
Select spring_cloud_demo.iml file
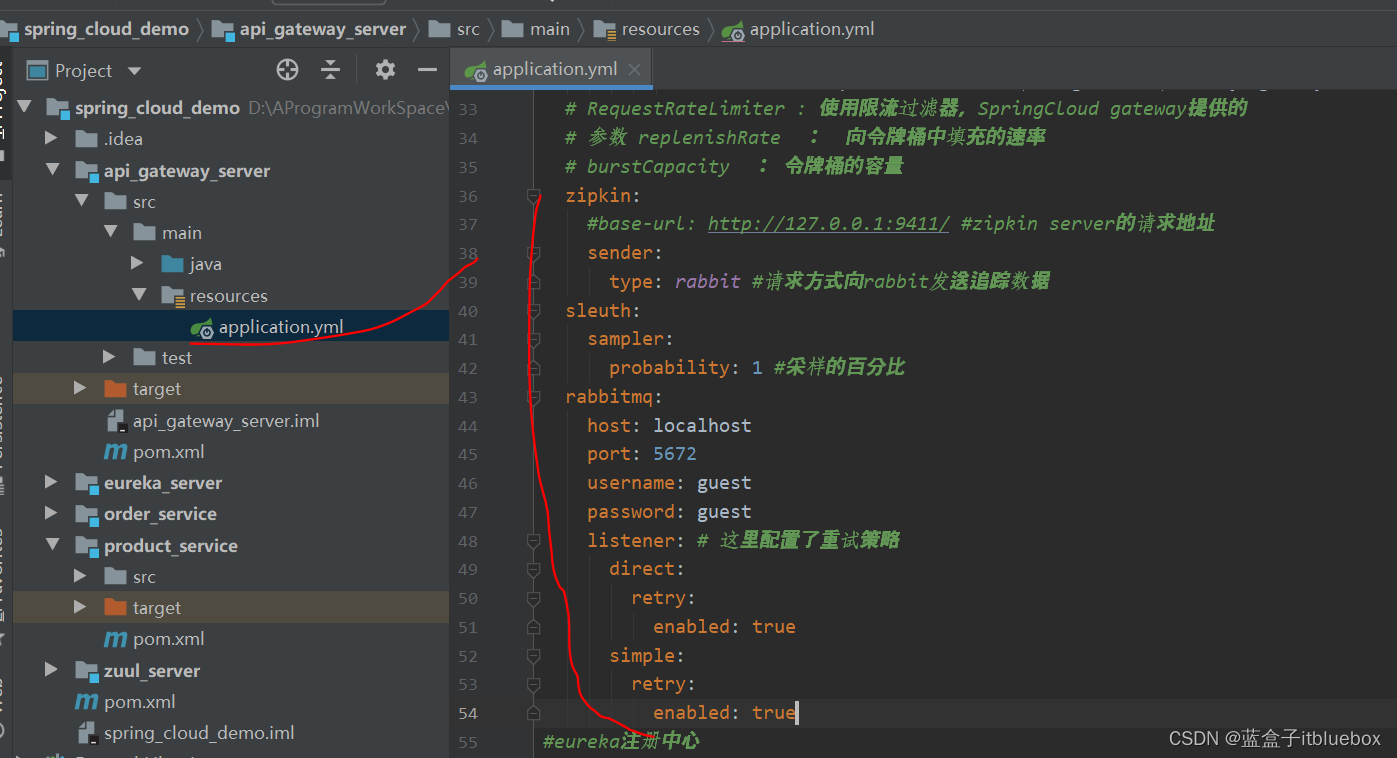coord(199,733)
